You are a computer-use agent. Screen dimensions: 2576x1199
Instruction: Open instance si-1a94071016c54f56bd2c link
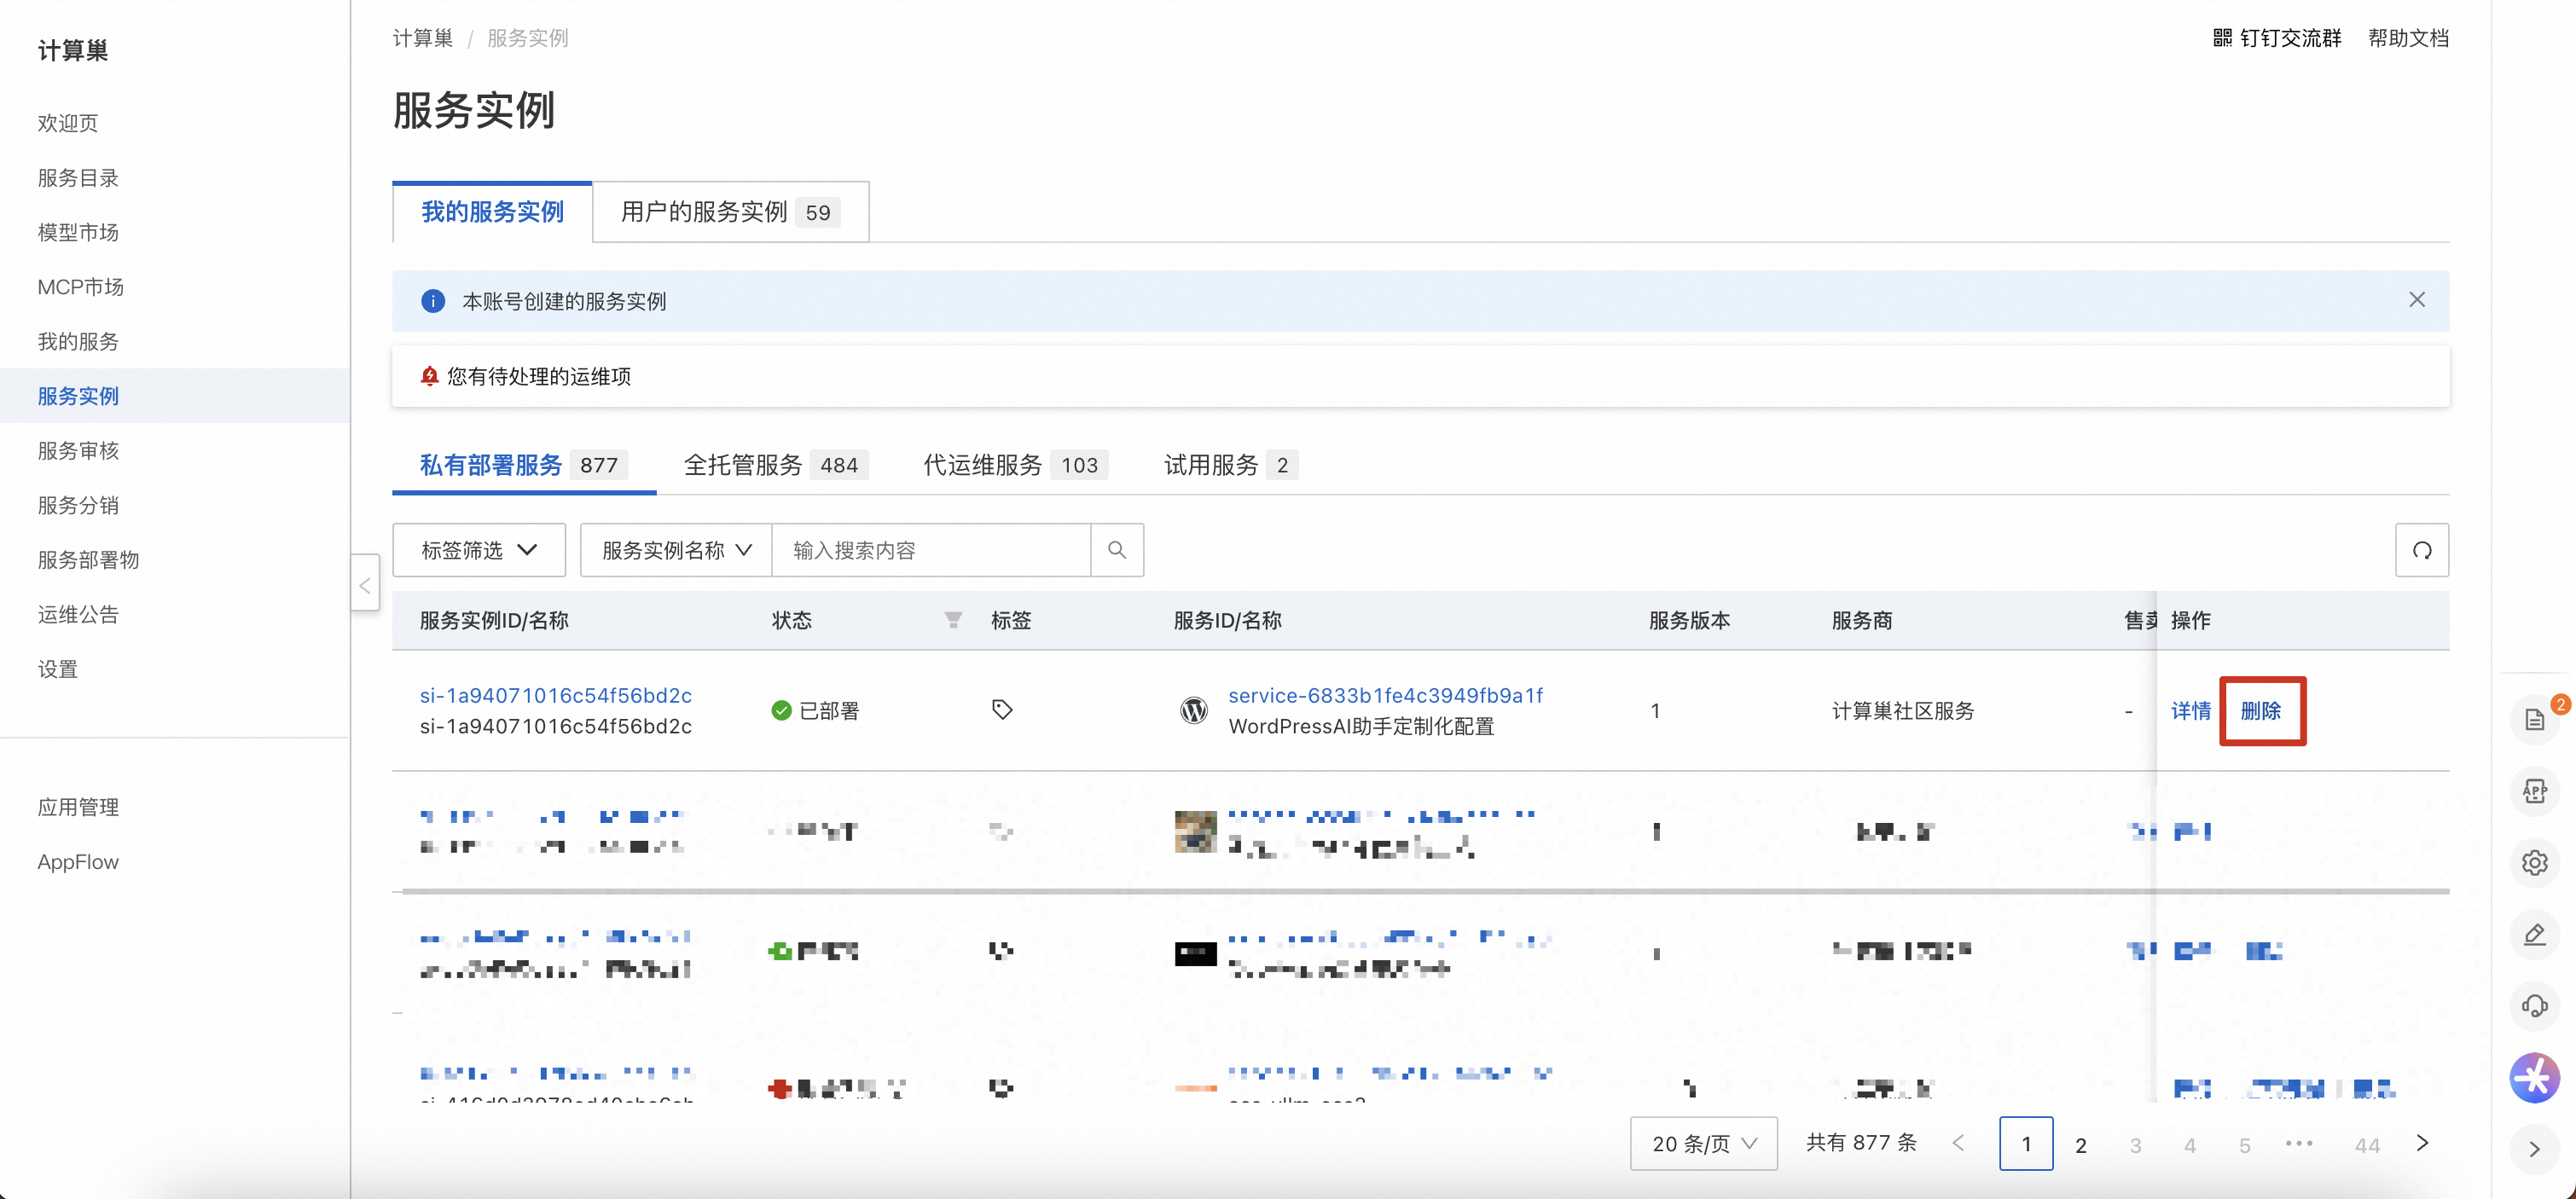(x=555, y=695)
